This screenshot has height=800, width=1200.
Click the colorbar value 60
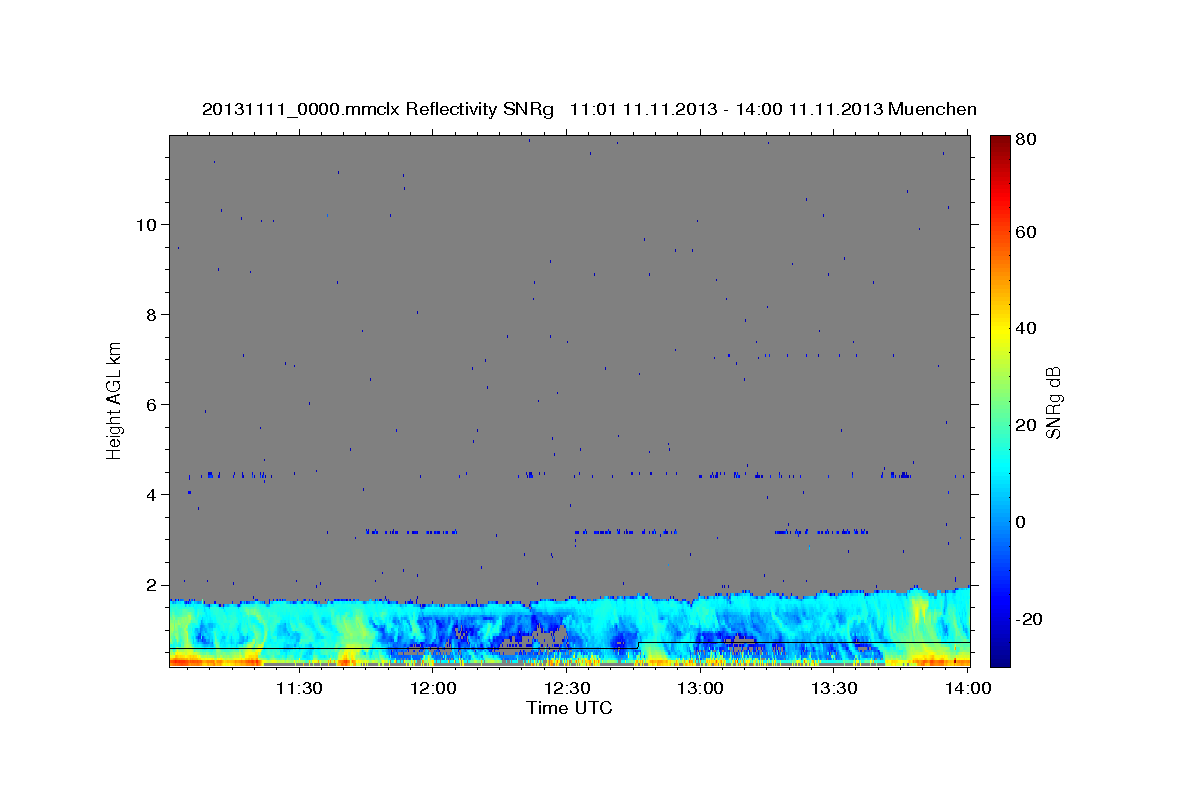click(x=1024, y=232)
